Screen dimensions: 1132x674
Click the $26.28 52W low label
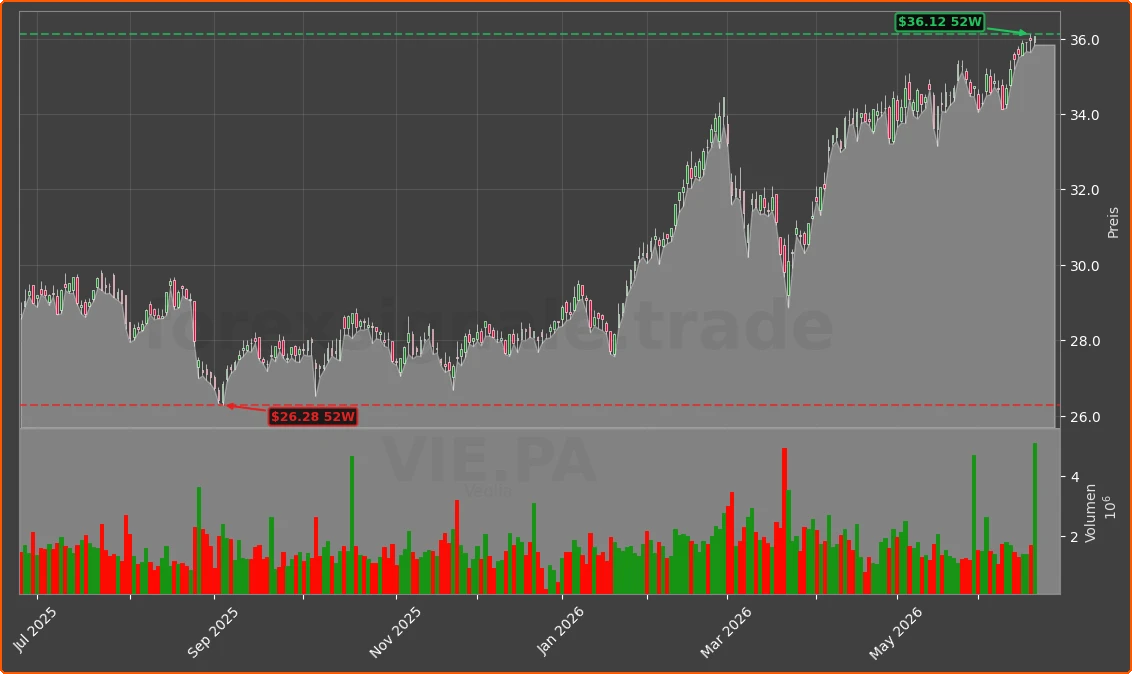pyautogui.click(x=313, y=416)
